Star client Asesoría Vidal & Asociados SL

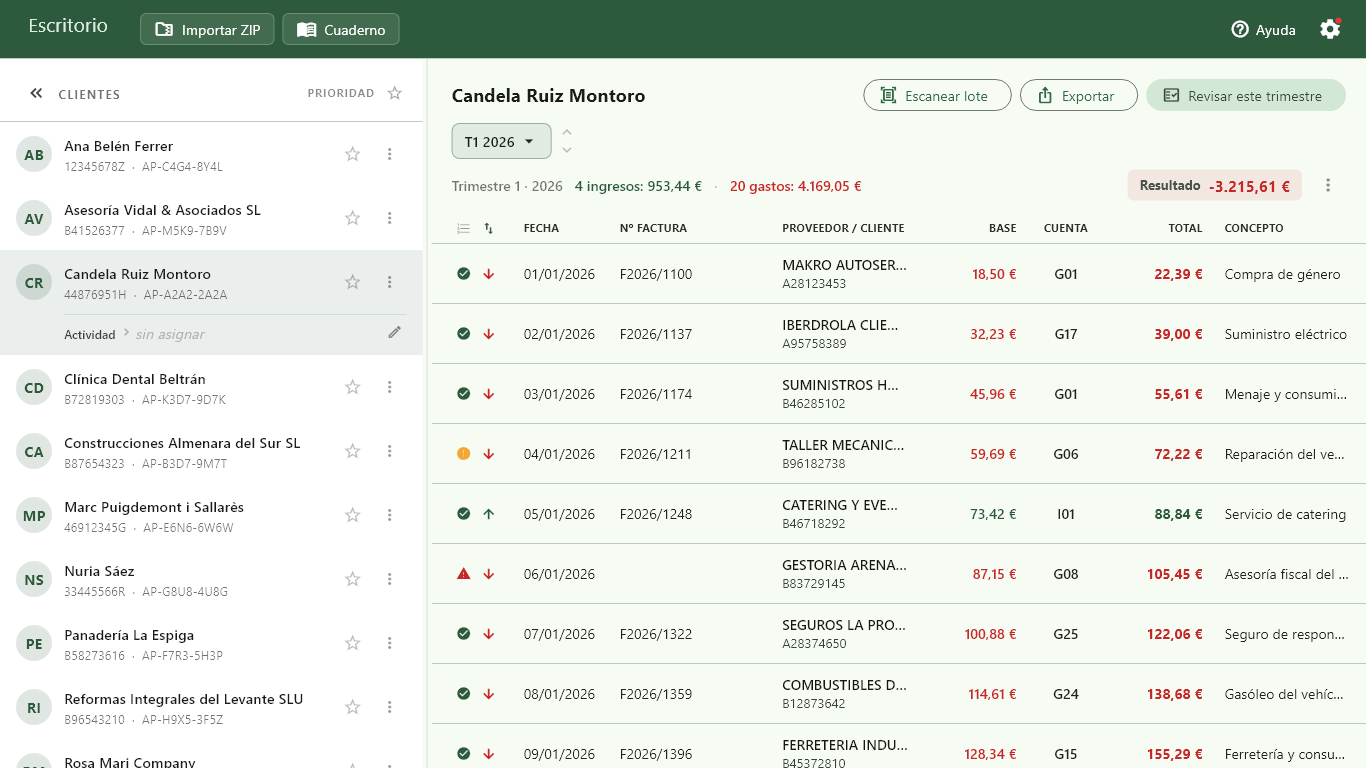352,218
